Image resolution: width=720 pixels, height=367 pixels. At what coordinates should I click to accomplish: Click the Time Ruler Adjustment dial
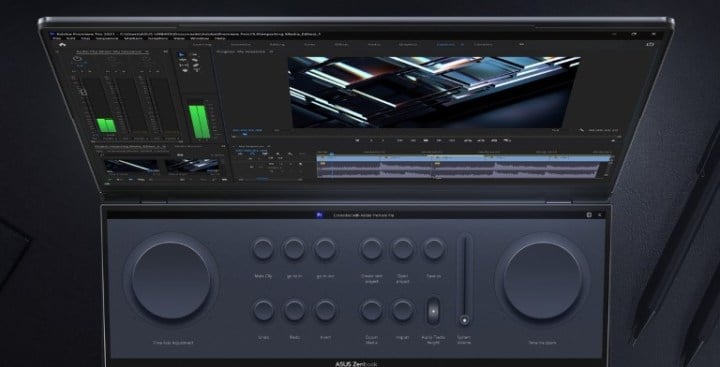point(171,280)
